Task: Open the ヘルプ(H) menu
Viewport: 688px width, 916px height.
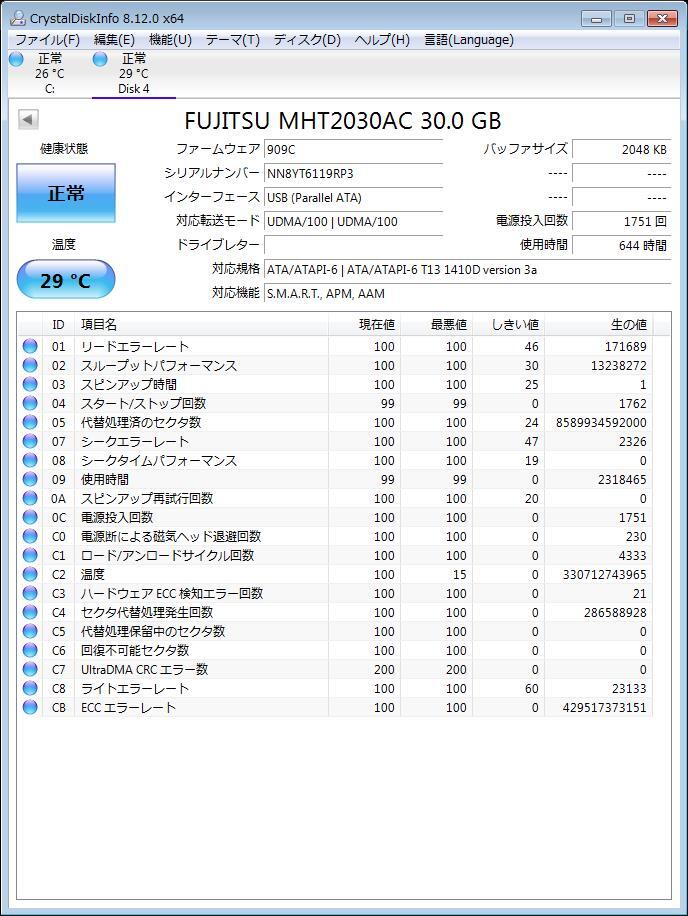Action: point(382,40)
